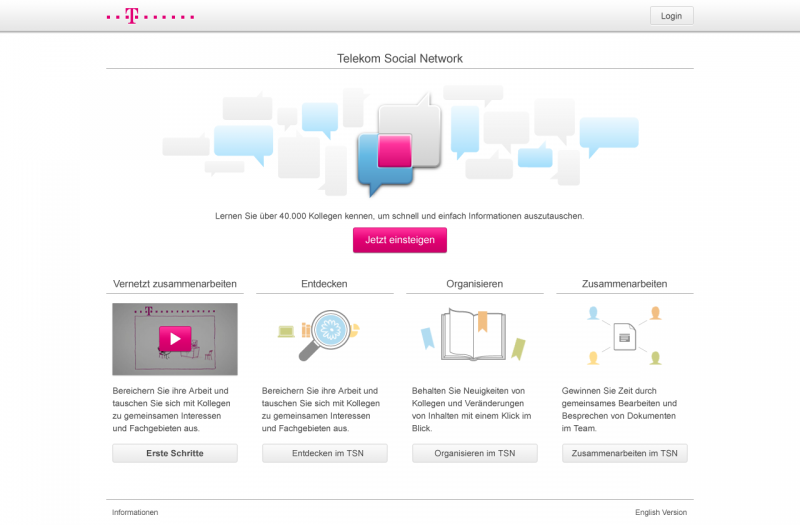
Task: Open the Informationen footer link
Action: [135, 512]
